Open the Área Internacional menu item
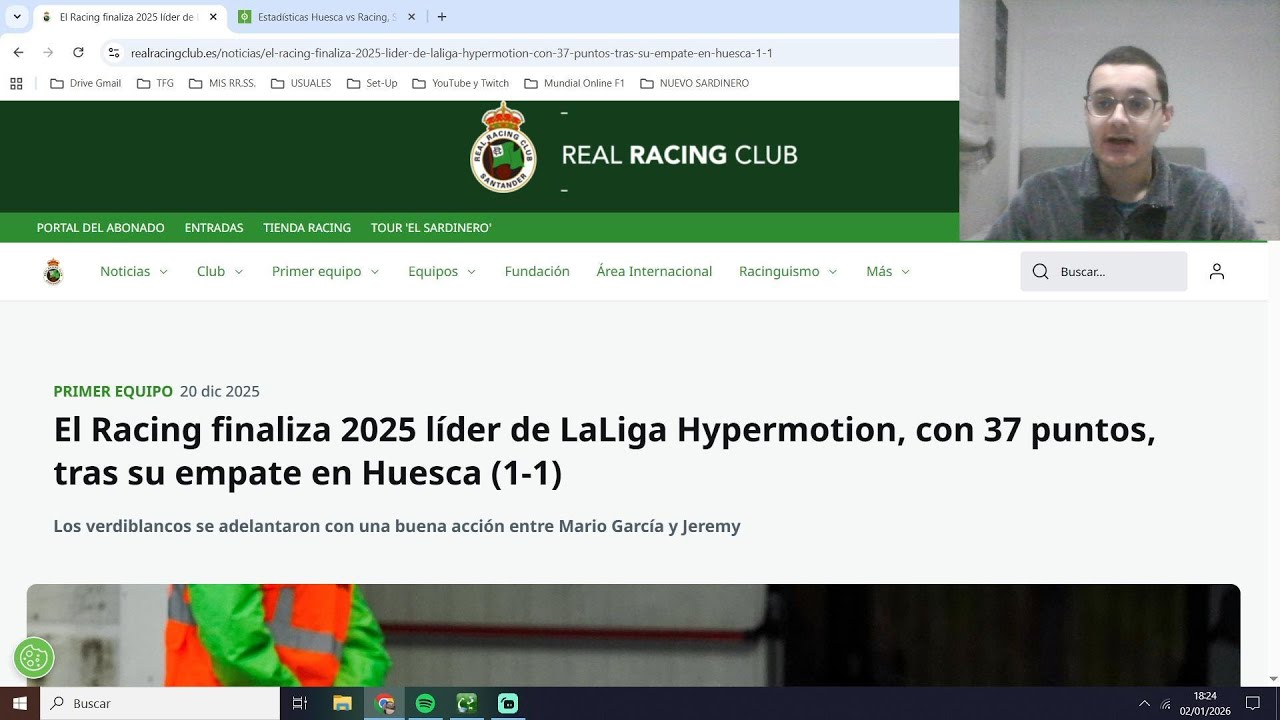The width and height of the screenshot is (1280, 720). [x=654, y=271]
